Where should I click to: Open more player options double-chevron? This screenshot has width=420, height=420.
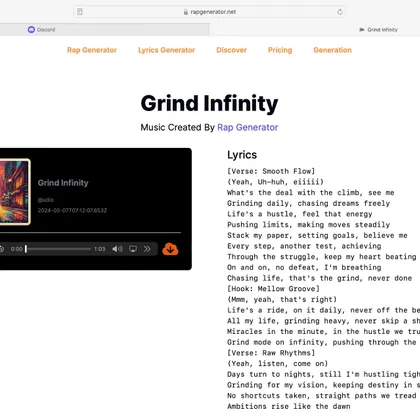tap(147, 249)
